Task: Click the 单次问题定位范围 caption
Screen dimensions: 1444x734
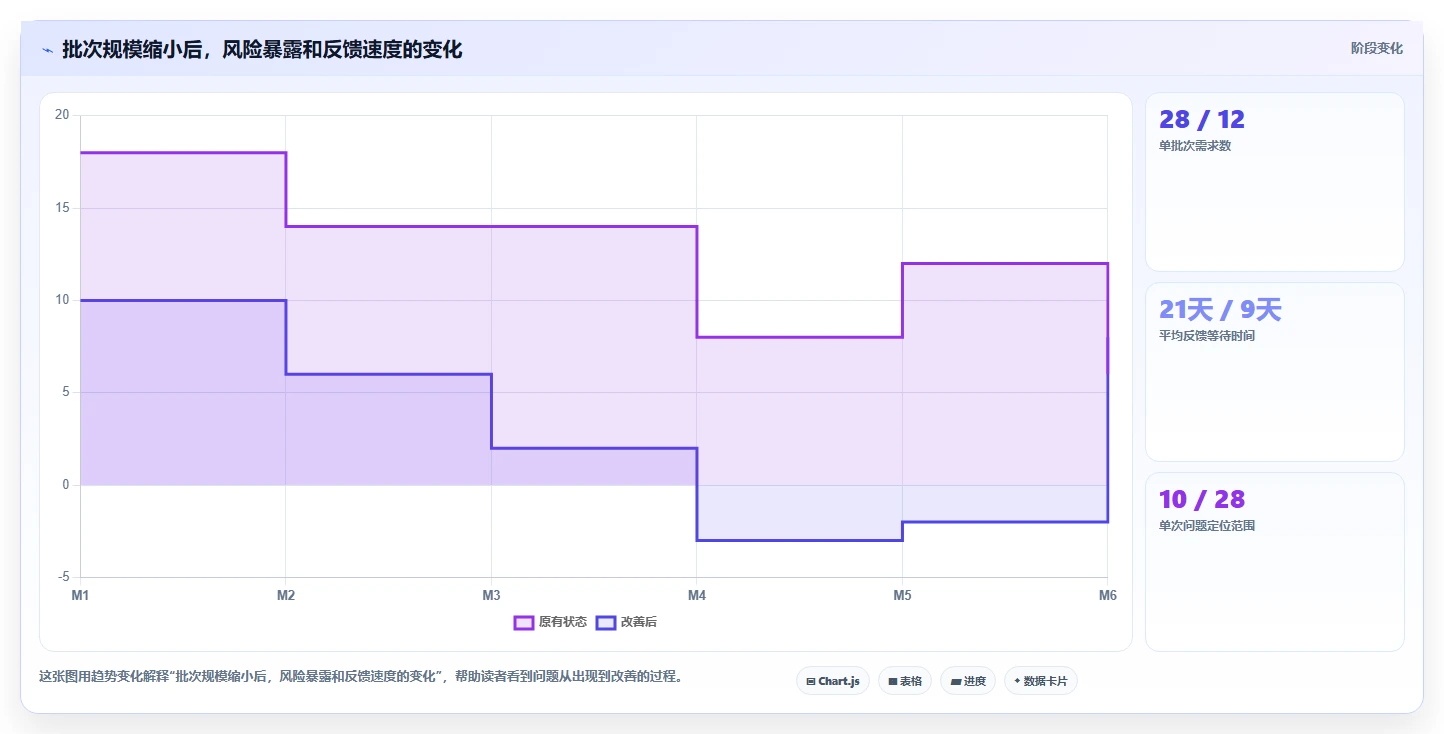Action: pyautogui.click(x=1207, y=526)
